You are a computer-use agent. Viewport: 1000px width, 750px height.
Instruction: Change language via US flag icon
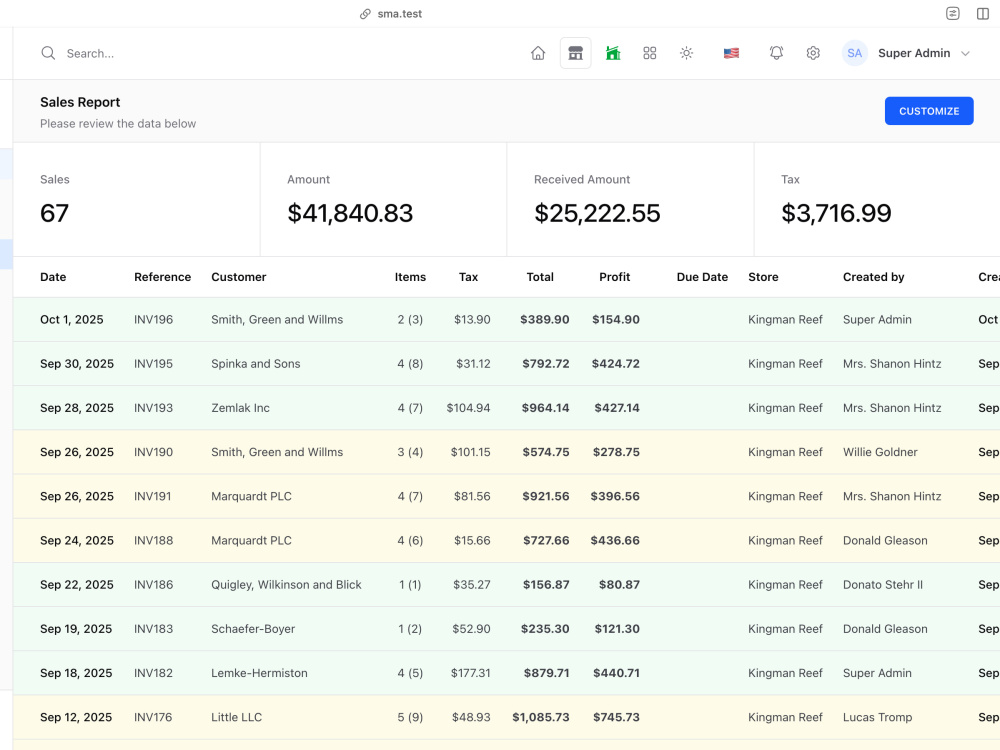(x=731, y=53)
